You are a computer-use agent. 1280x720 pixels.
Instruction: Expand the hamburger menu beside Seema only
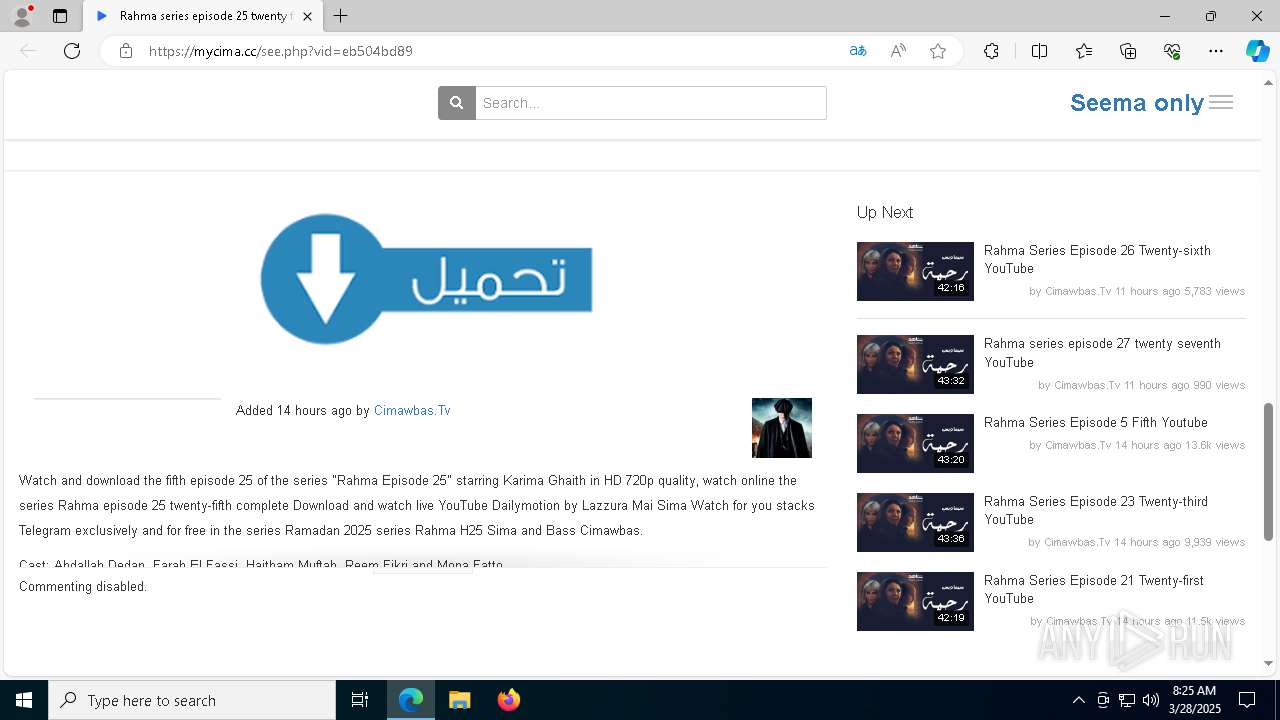pyautogui.click(x=1221, y=102)
